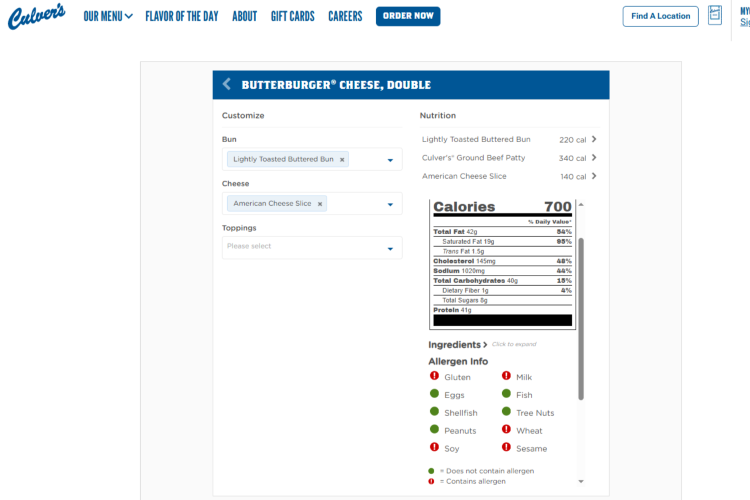
Task: Click the Saturated Fat 19g row
Action: 502,242
